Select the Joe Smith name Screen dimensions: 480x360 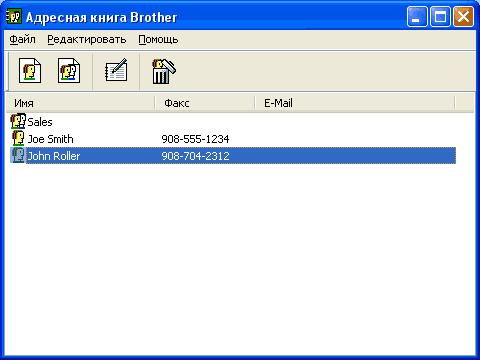coord(50,139)
